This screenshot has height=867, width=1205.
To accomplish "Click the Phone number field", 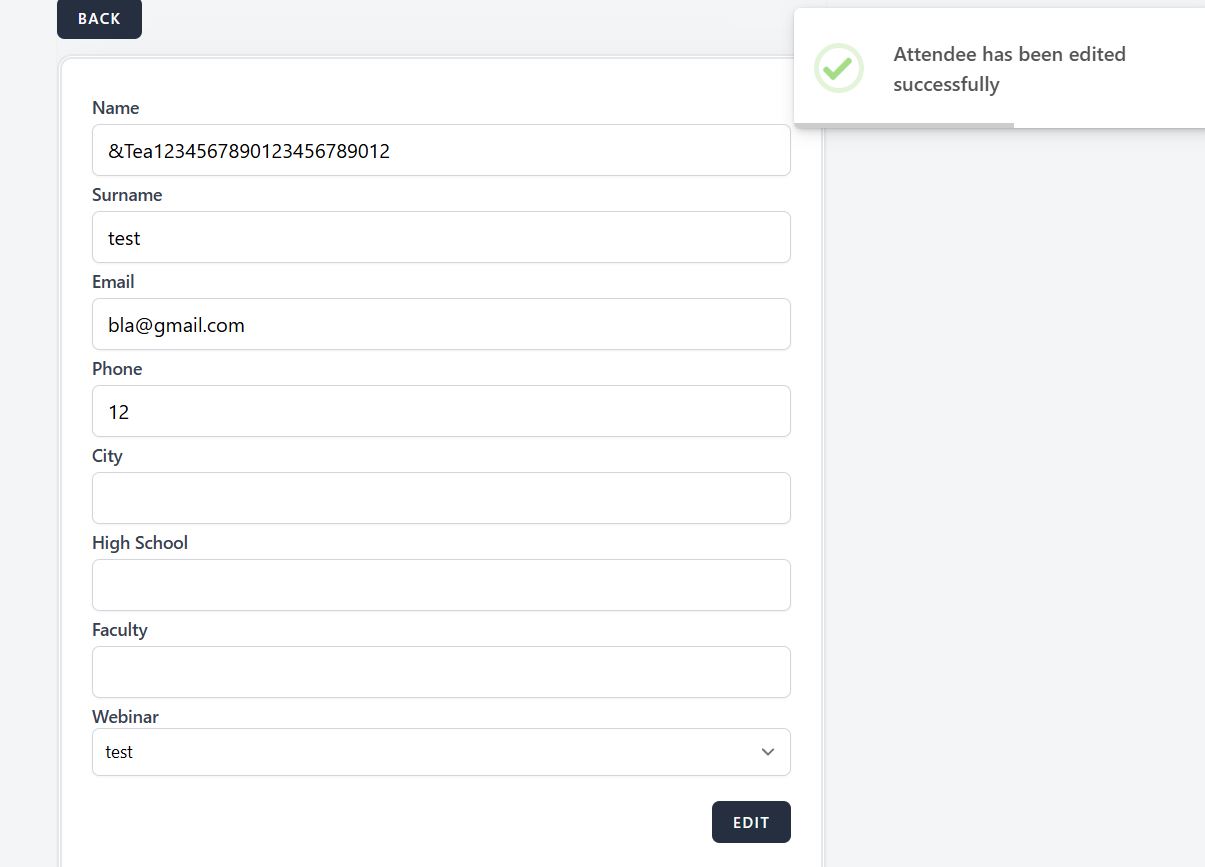I will click(x=441, y=412).
